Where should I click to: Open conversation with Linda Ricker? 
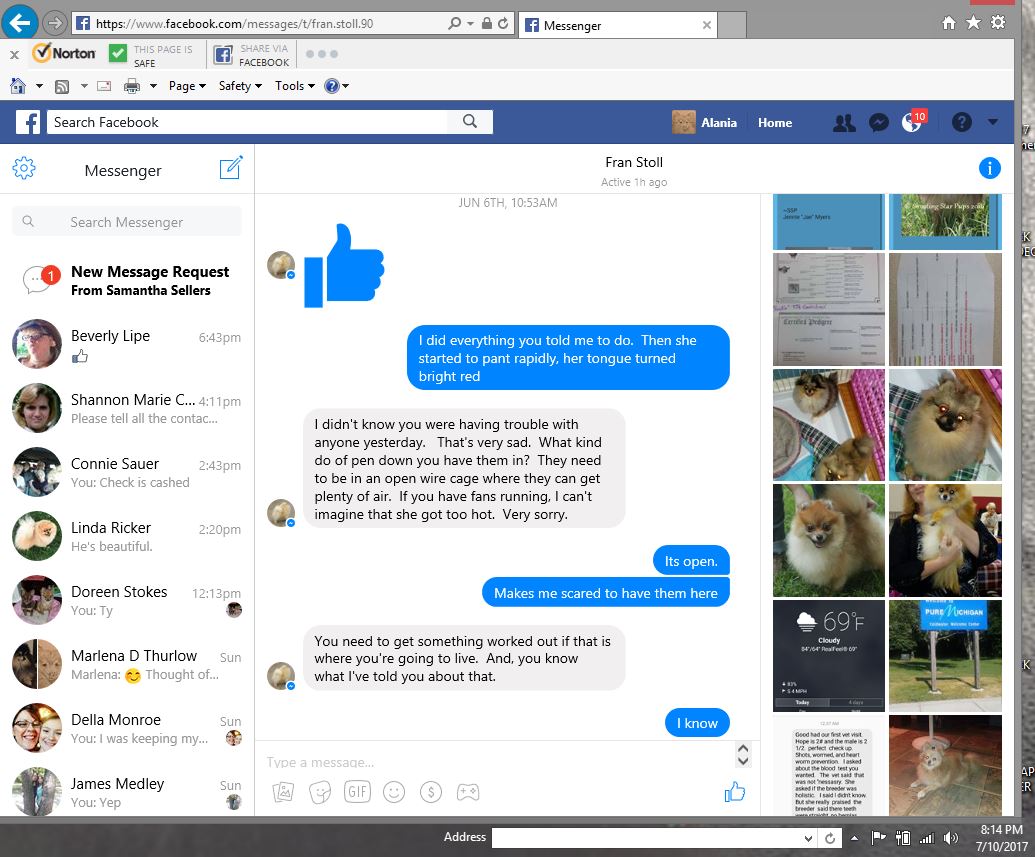pos(127,537)
